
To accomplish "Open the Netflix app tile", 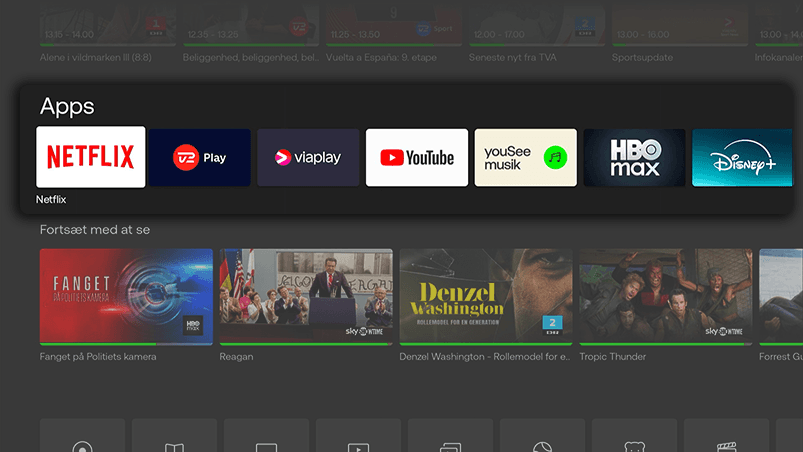I will (91, 157).
